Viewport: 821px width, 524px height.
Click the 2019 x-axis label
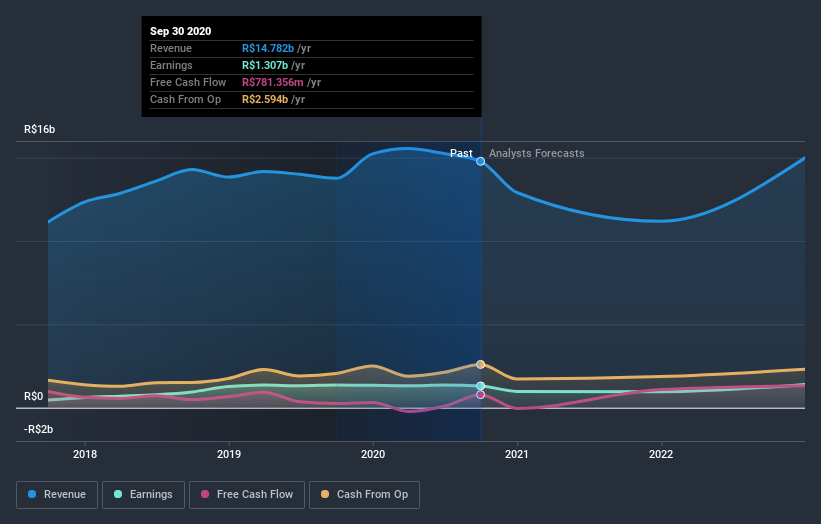[x=229, y=454]
